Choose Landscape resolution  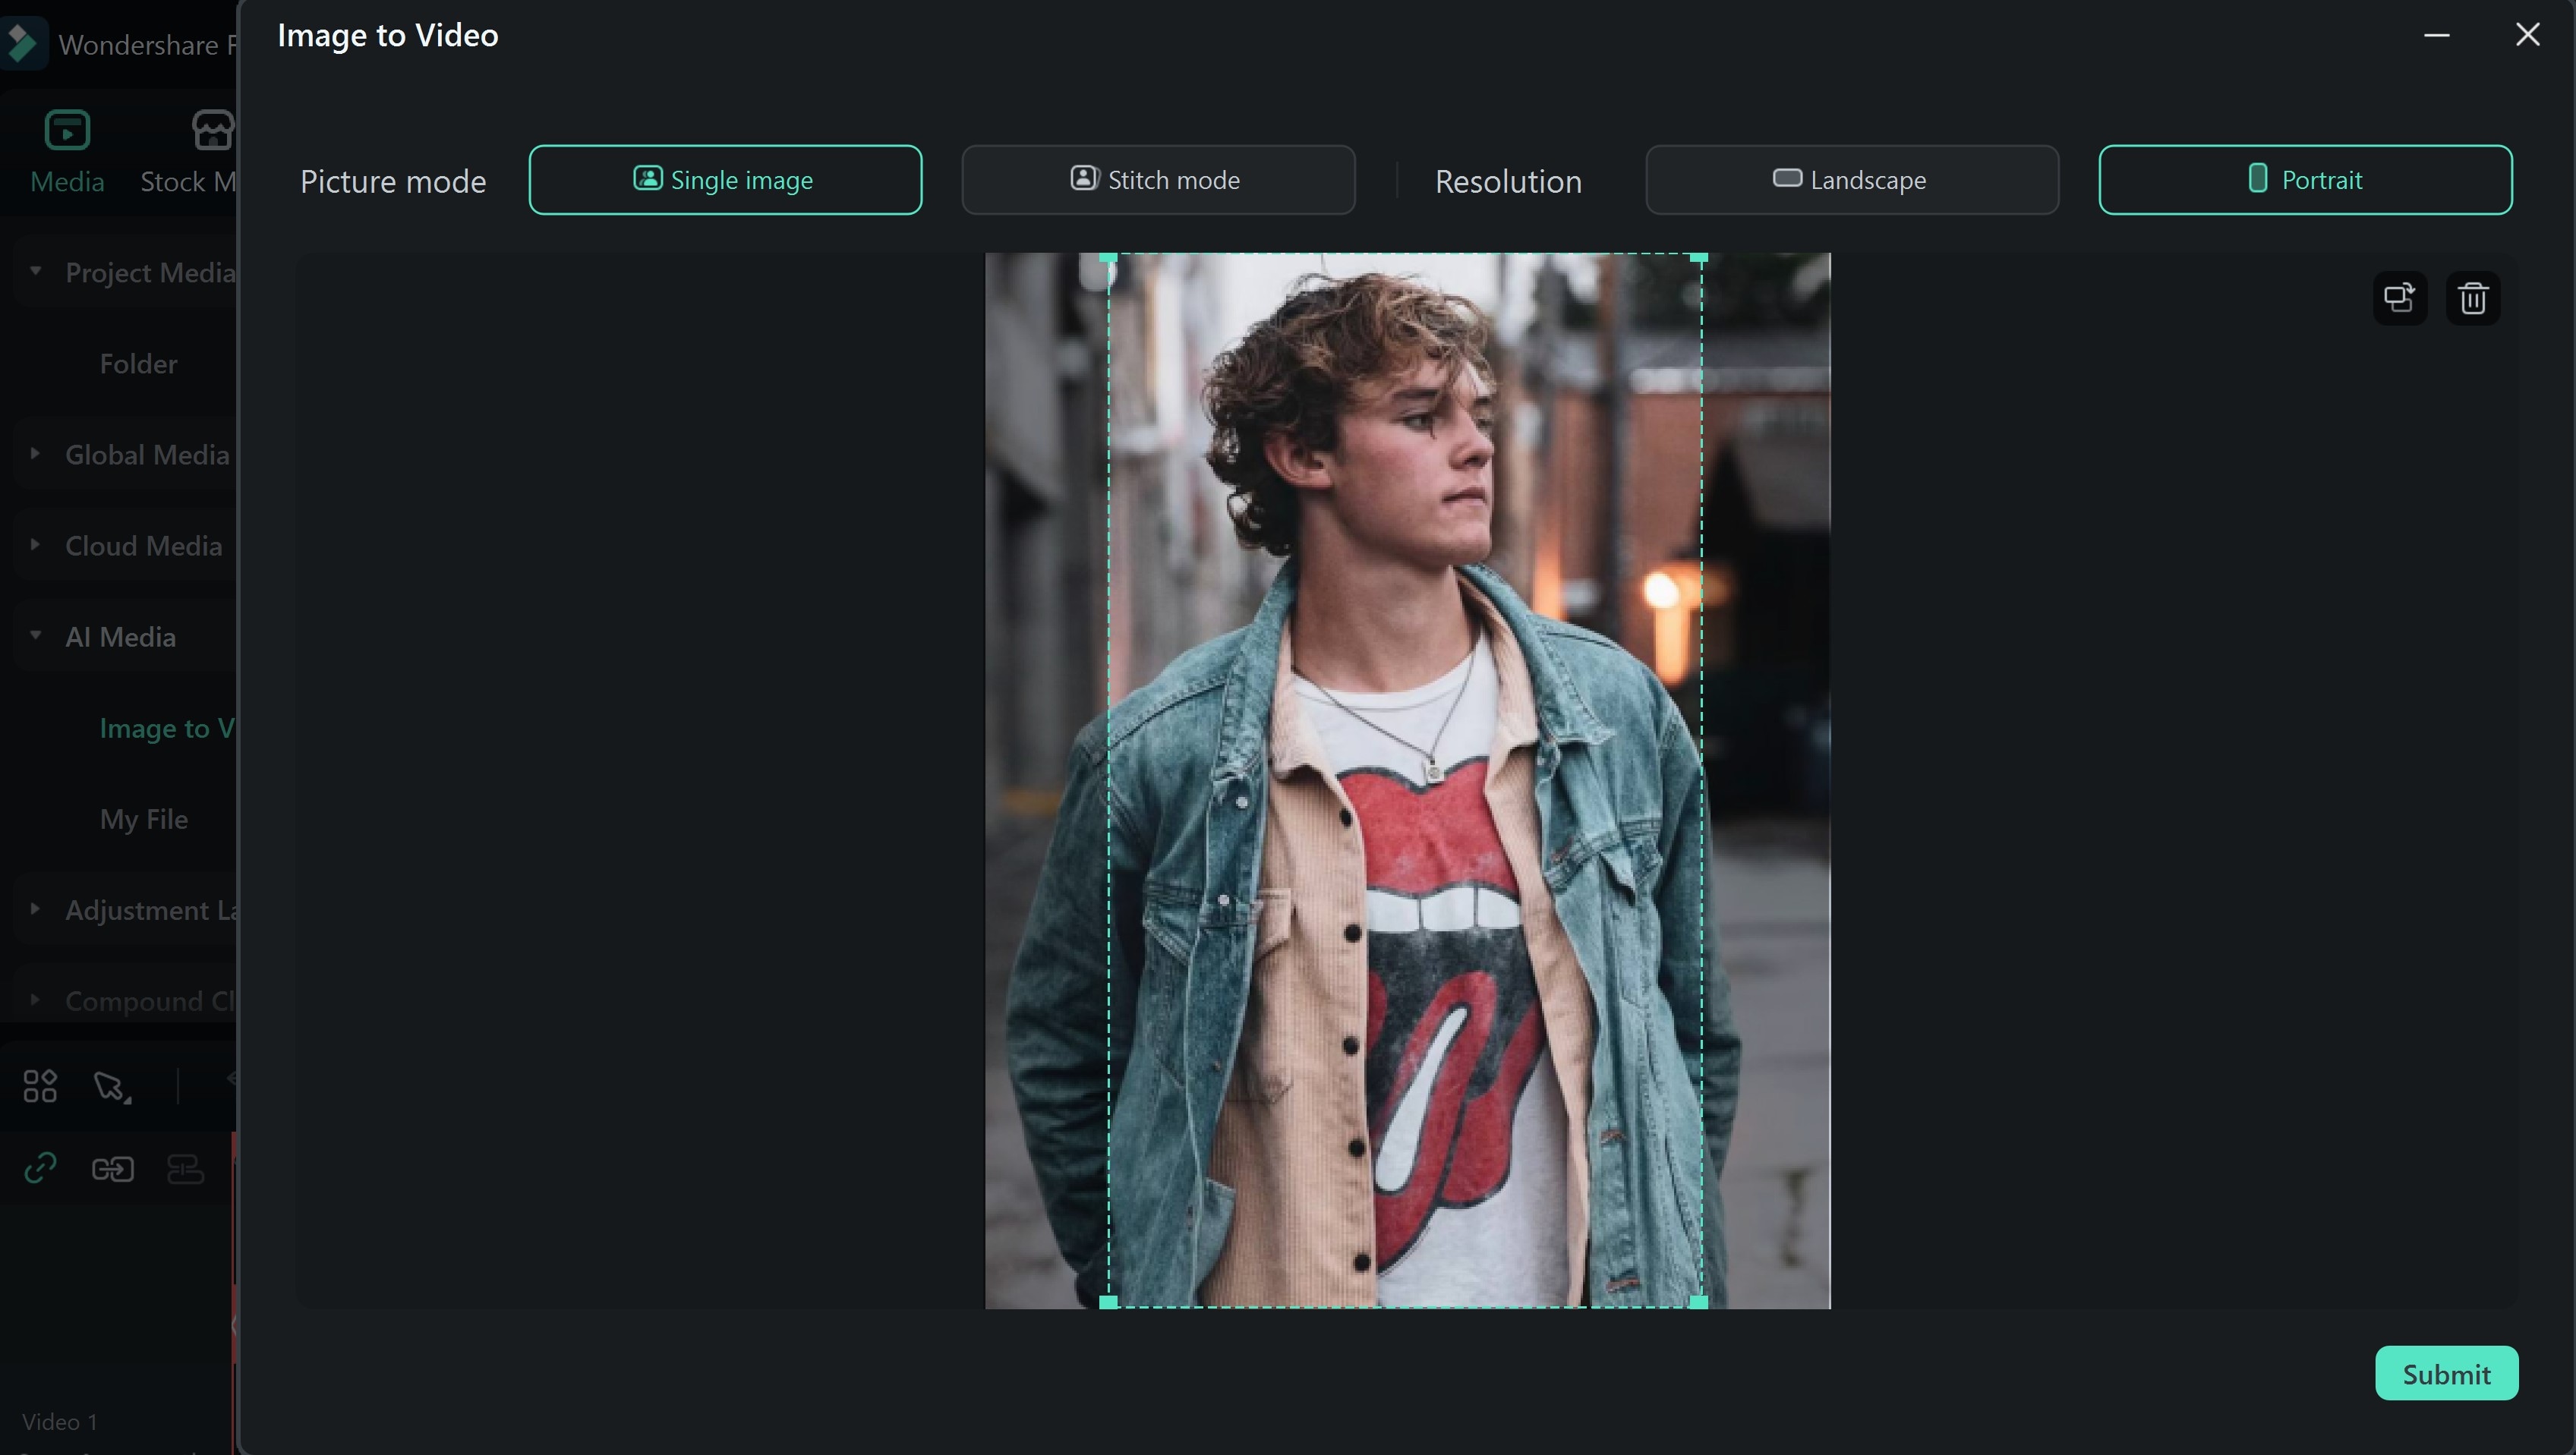1852,180
